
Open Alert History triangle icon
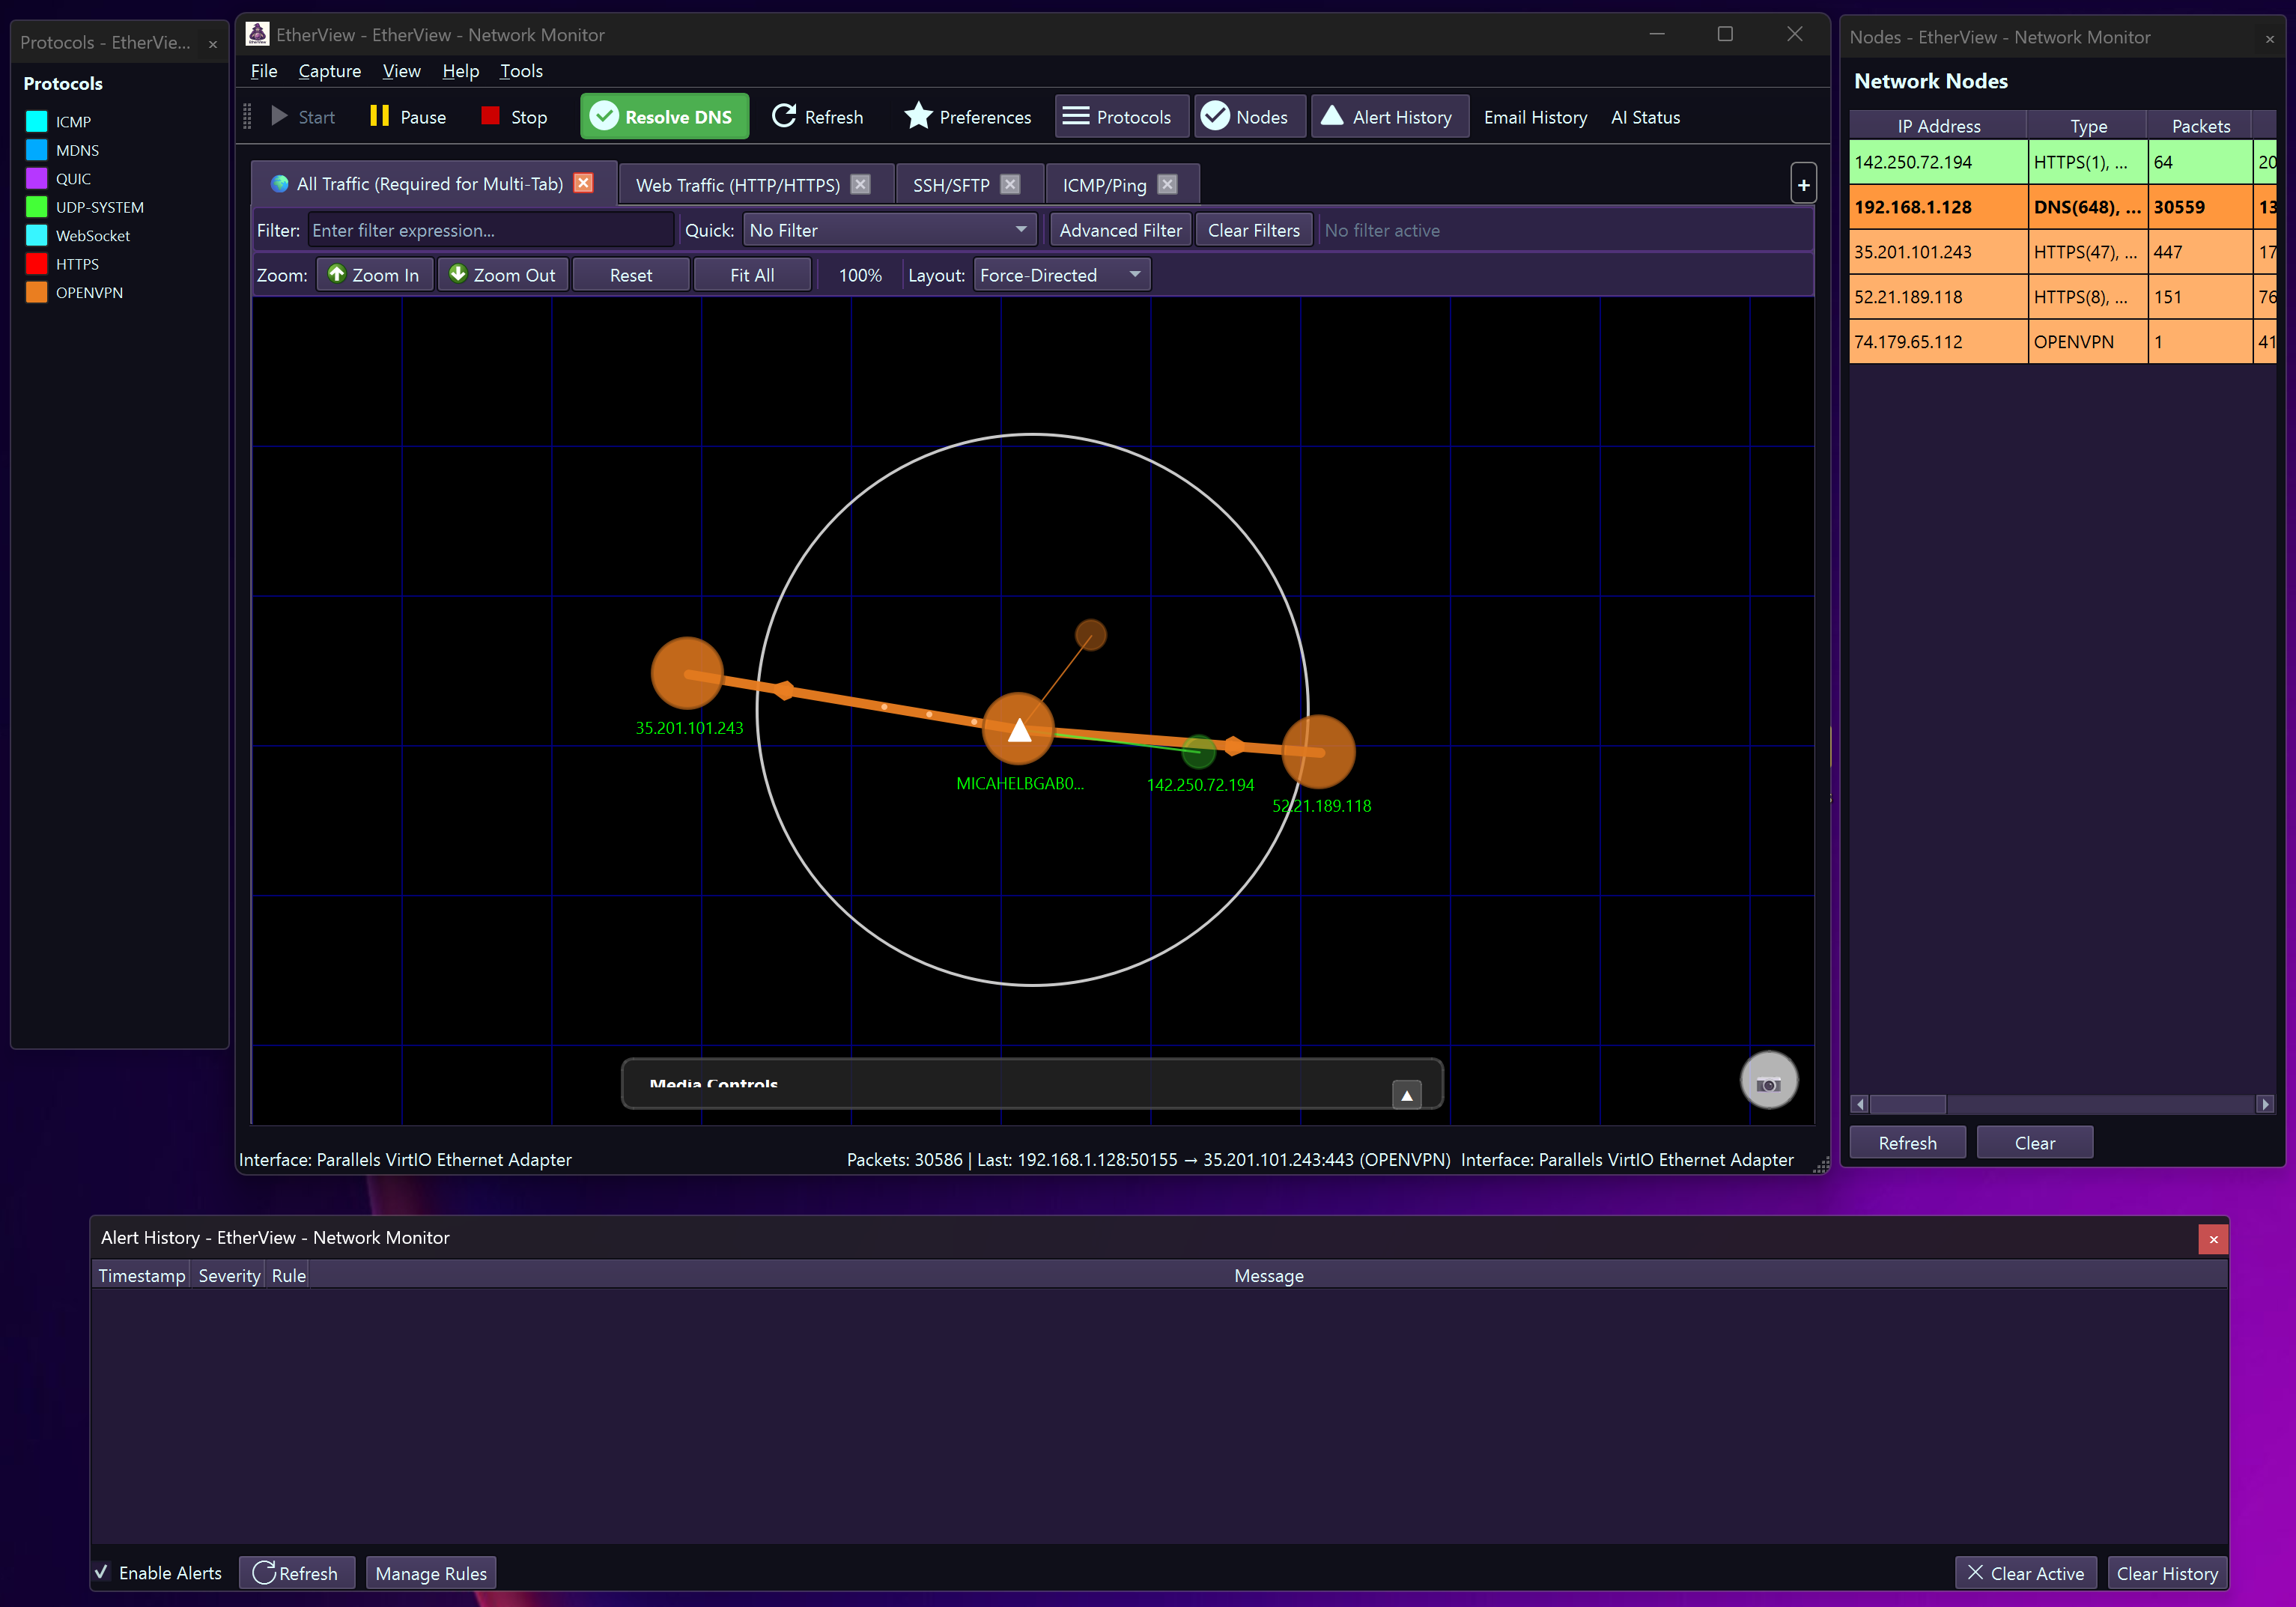1331,116
